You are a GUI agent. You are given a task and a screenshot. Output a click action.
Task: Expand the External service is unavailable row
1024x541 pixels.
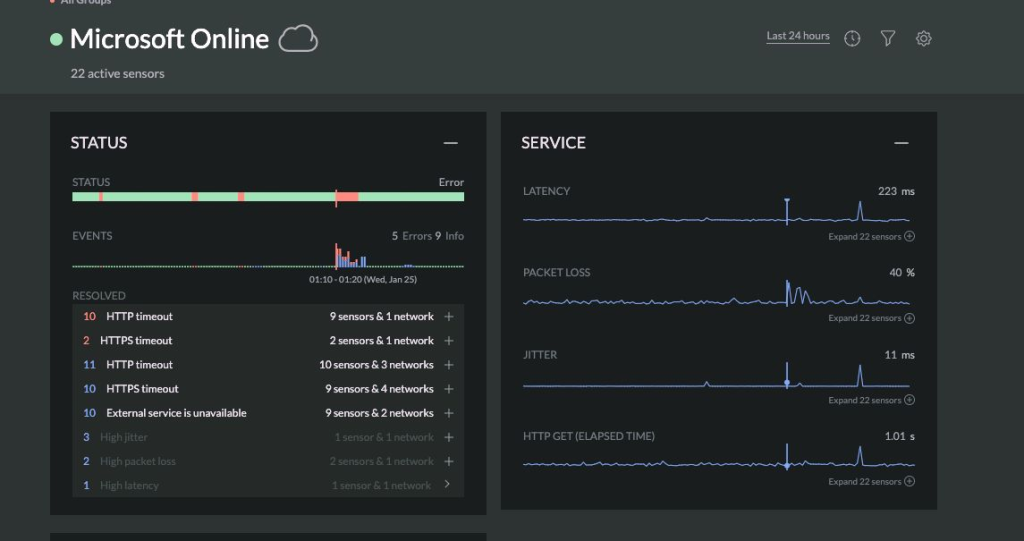tap(448, 413)
